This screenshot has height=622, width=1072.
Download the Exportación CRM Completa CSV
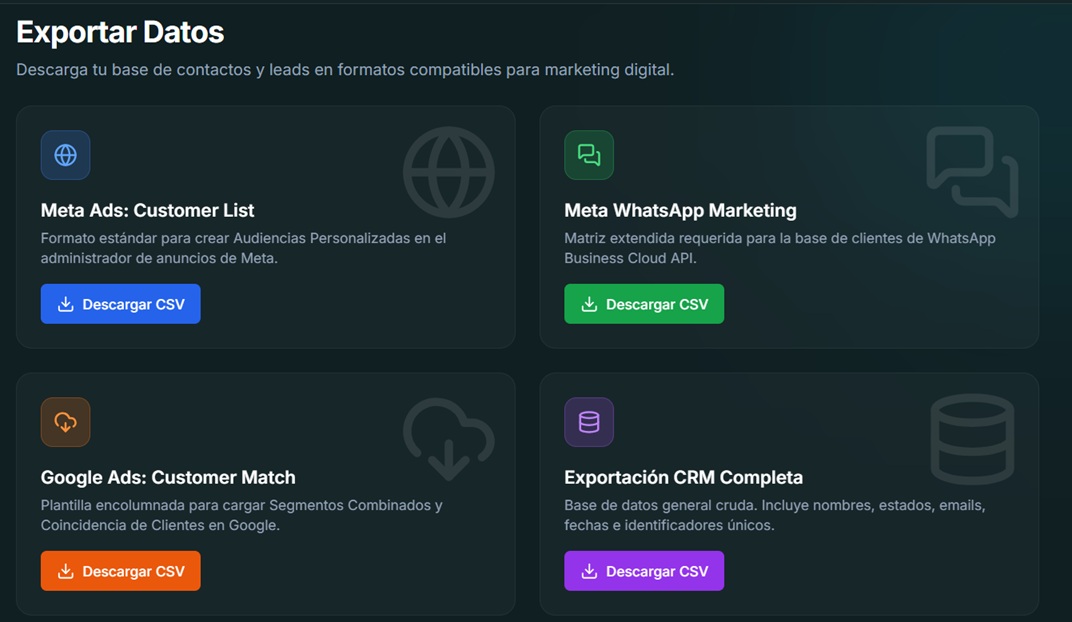pos(644,571)
